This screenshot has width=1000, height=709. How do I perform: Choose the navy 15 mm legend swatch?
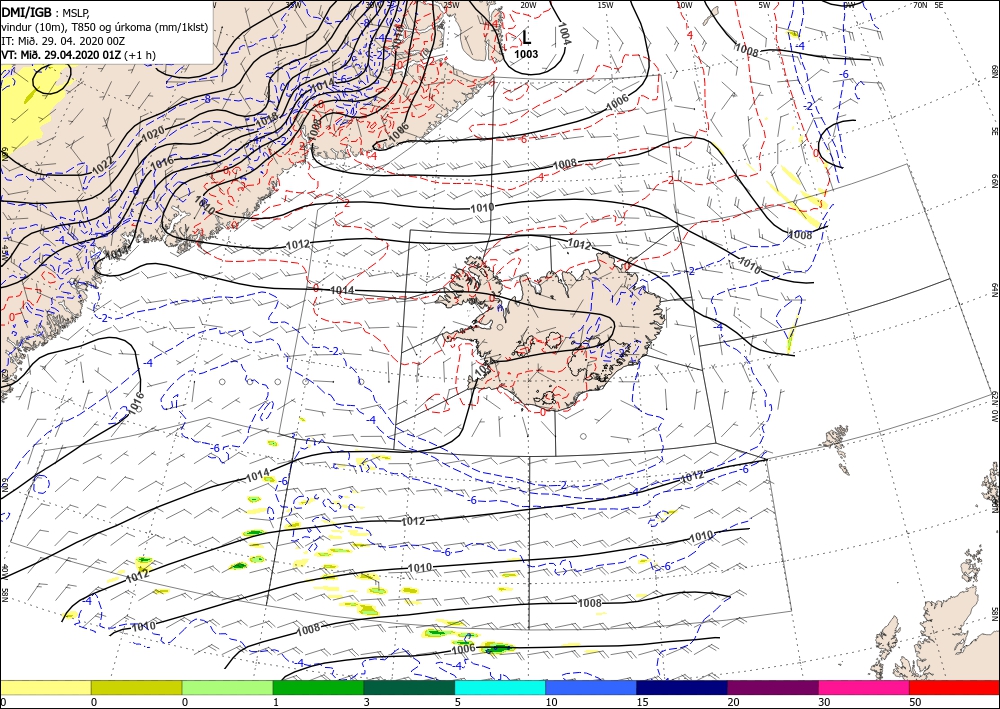tap(682, 687)
